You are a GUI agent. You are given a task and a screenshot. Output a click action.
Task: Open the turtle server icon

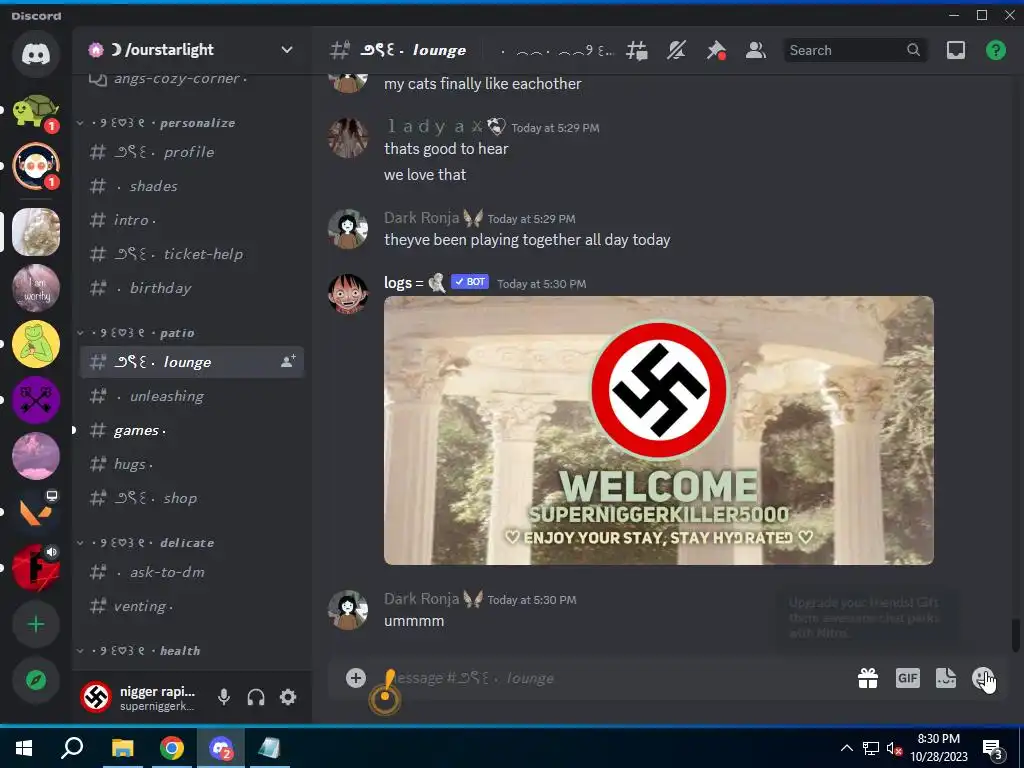(x=36, y=112)
